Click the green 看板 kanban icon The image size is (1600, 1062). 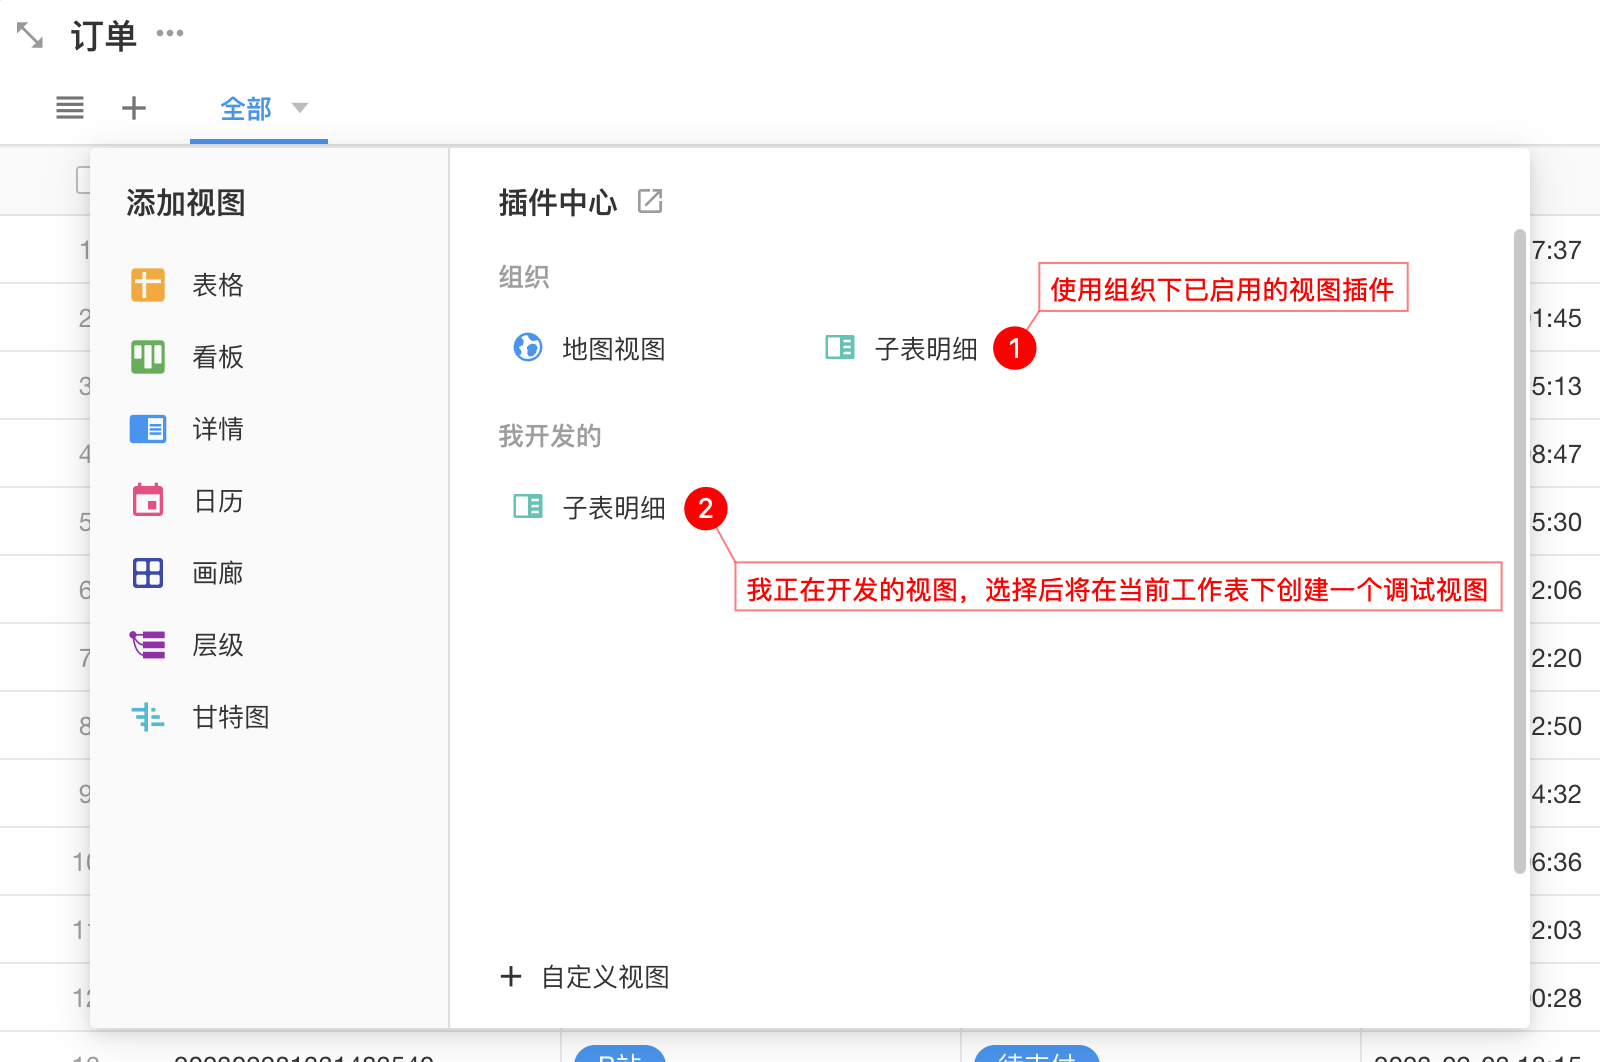click(148, 357)
